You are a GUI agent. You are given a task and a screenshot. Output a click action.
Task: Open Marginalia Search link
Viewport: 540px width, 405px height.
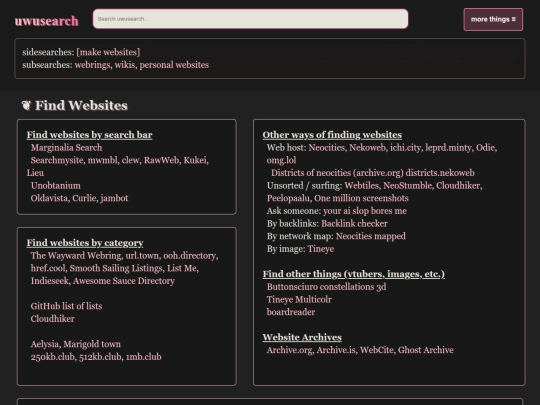[66, 147]
